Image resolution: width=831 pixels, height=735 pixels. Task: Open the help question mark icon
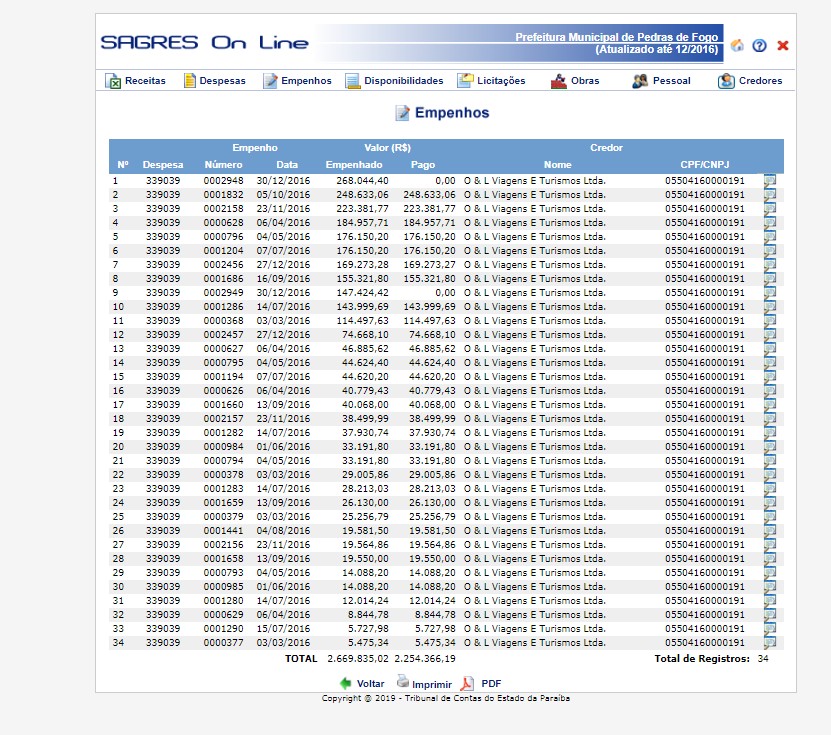click(x=759, y=46)
